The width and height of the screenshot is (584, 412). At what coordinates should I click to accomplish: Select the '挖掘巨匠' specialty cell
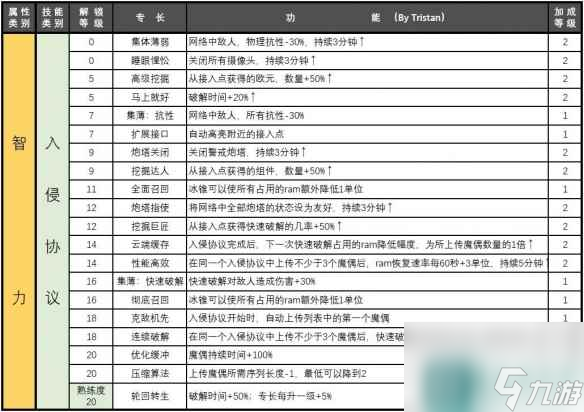point(150,226)
